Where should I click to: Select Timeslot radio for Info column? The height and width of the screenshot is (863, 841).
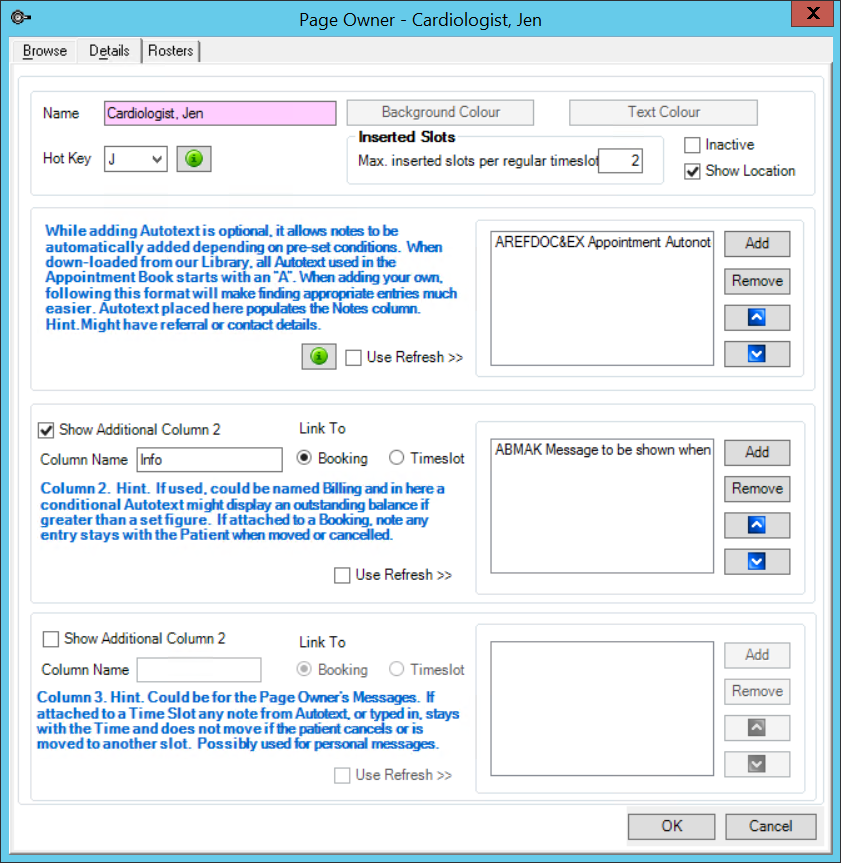(396, 458)
